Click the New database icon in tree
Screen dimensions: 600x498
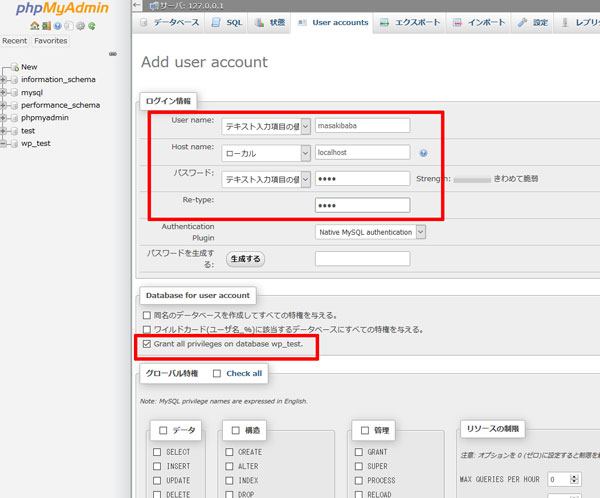click(15, 67)
